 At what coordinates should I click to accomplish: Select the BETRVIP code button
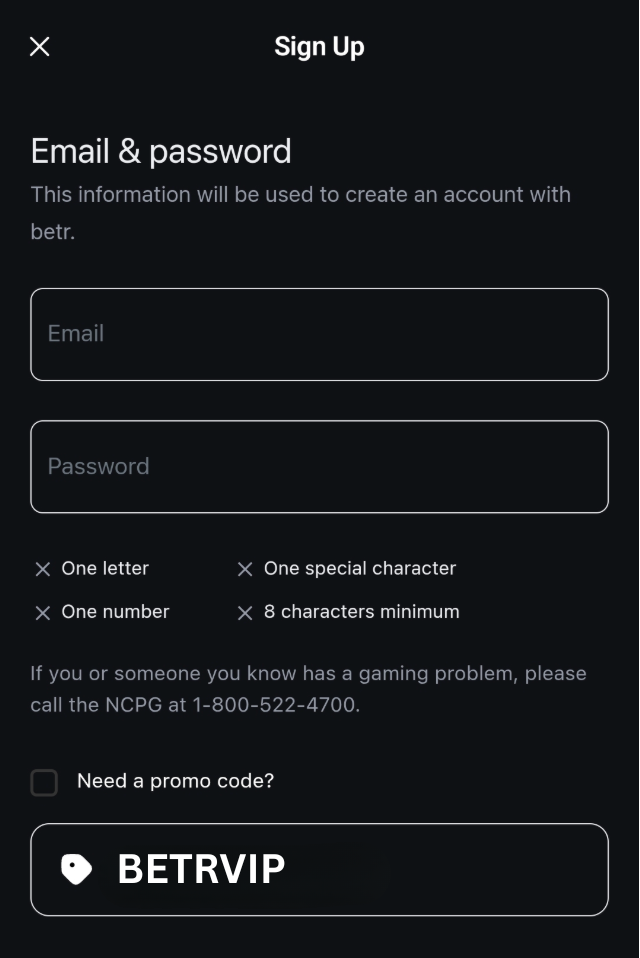tap(320, 869)
